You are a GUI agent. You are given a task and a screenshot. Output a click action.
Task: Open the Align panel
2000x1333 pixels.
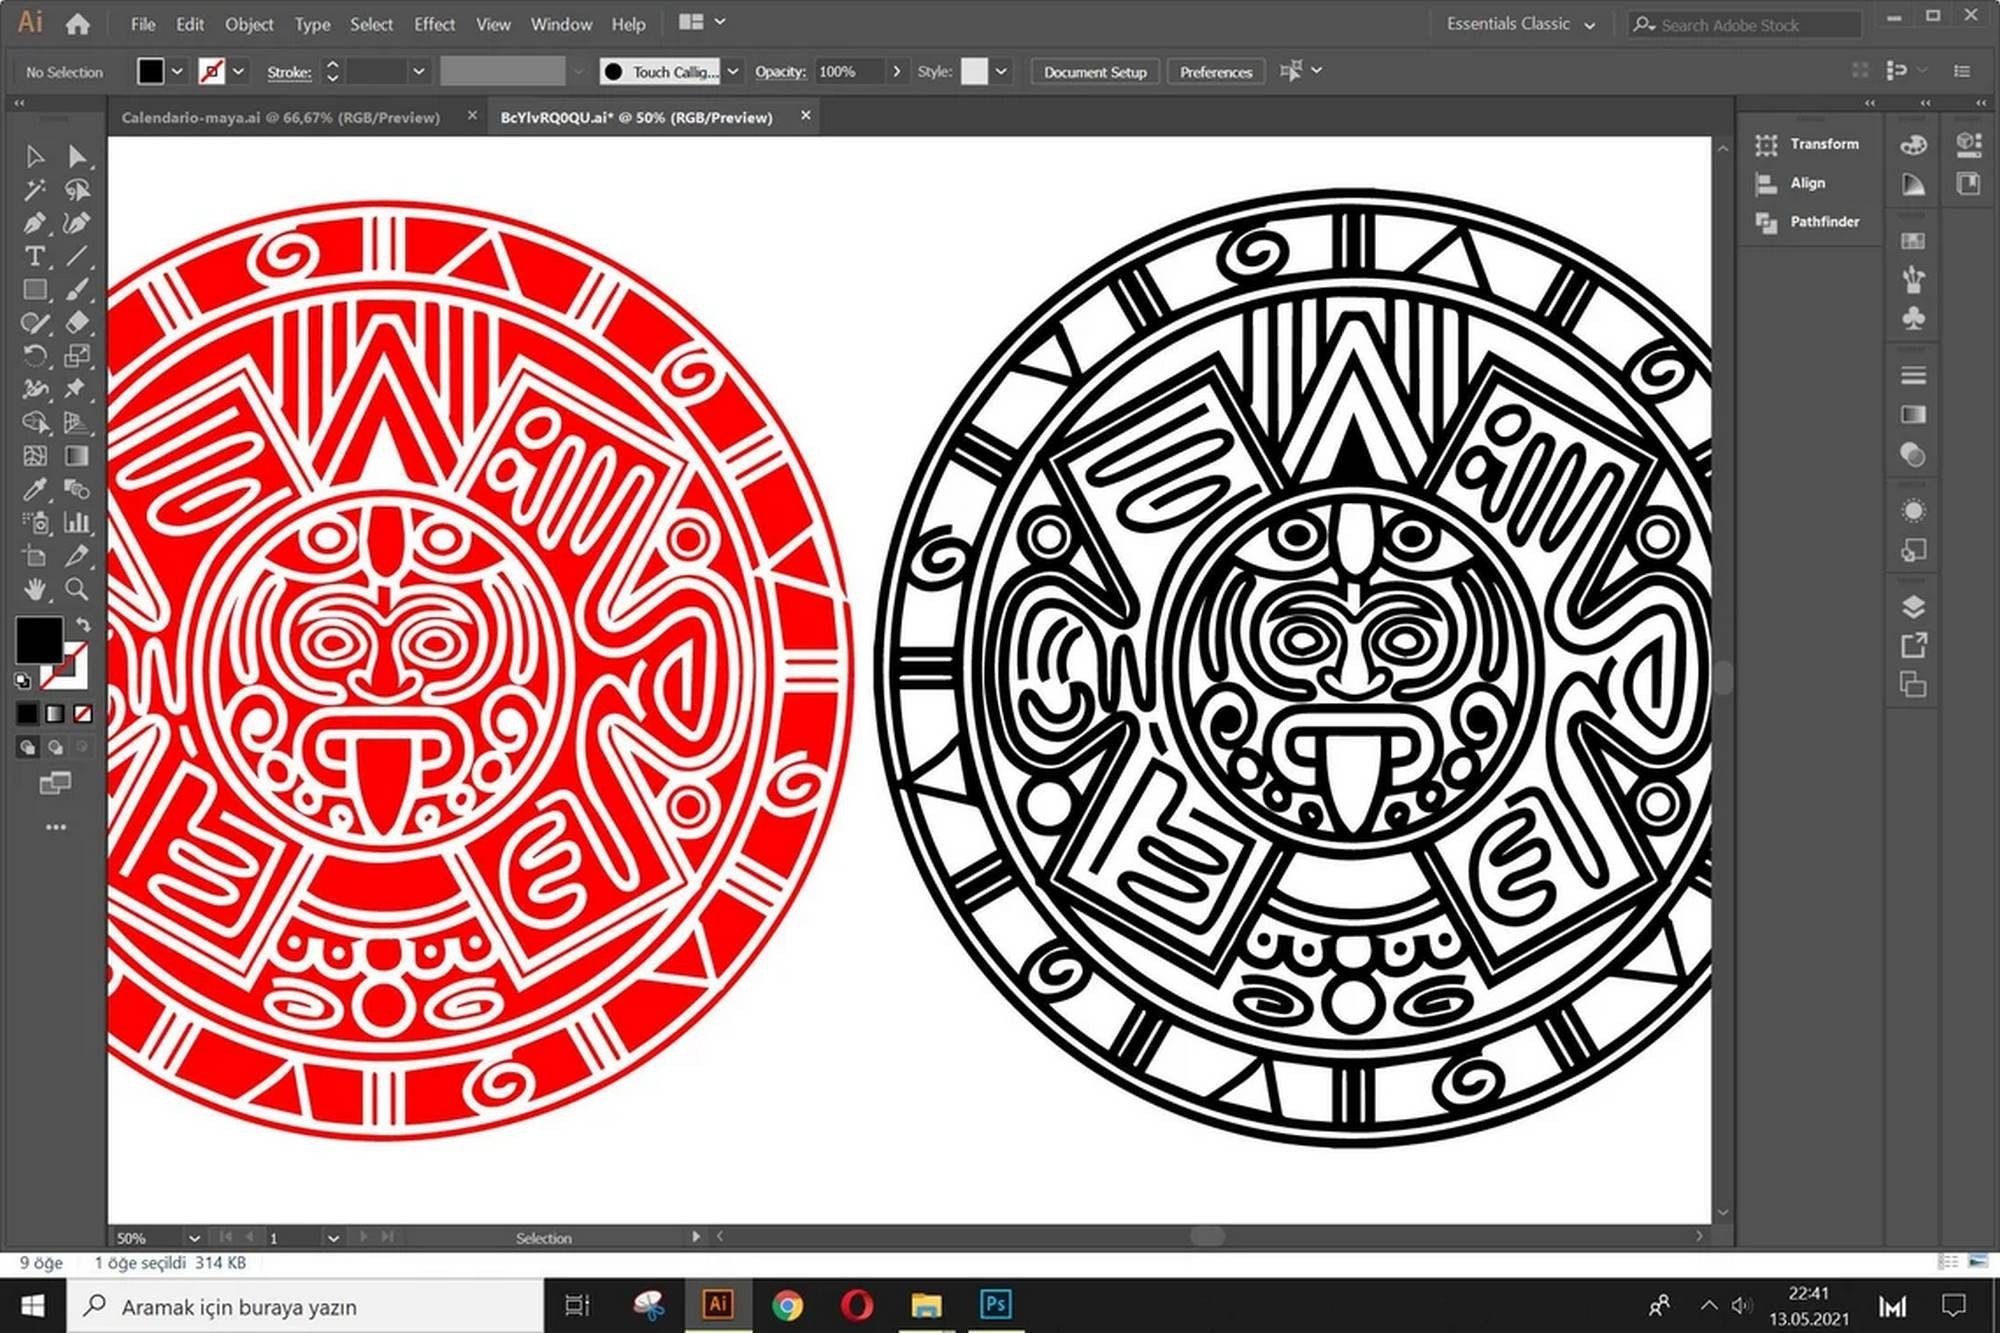pos(1791,183)
